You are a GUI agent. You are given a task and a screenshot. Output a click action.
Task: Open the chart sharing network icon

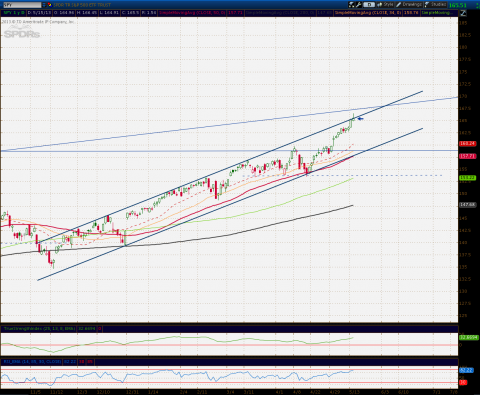(x=352, y=5)
